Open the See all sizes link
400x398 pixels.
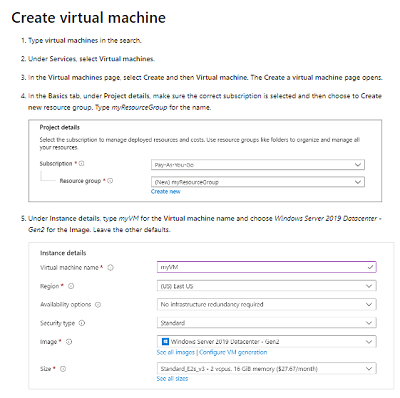pyautogui.click(x=172, y=378)
